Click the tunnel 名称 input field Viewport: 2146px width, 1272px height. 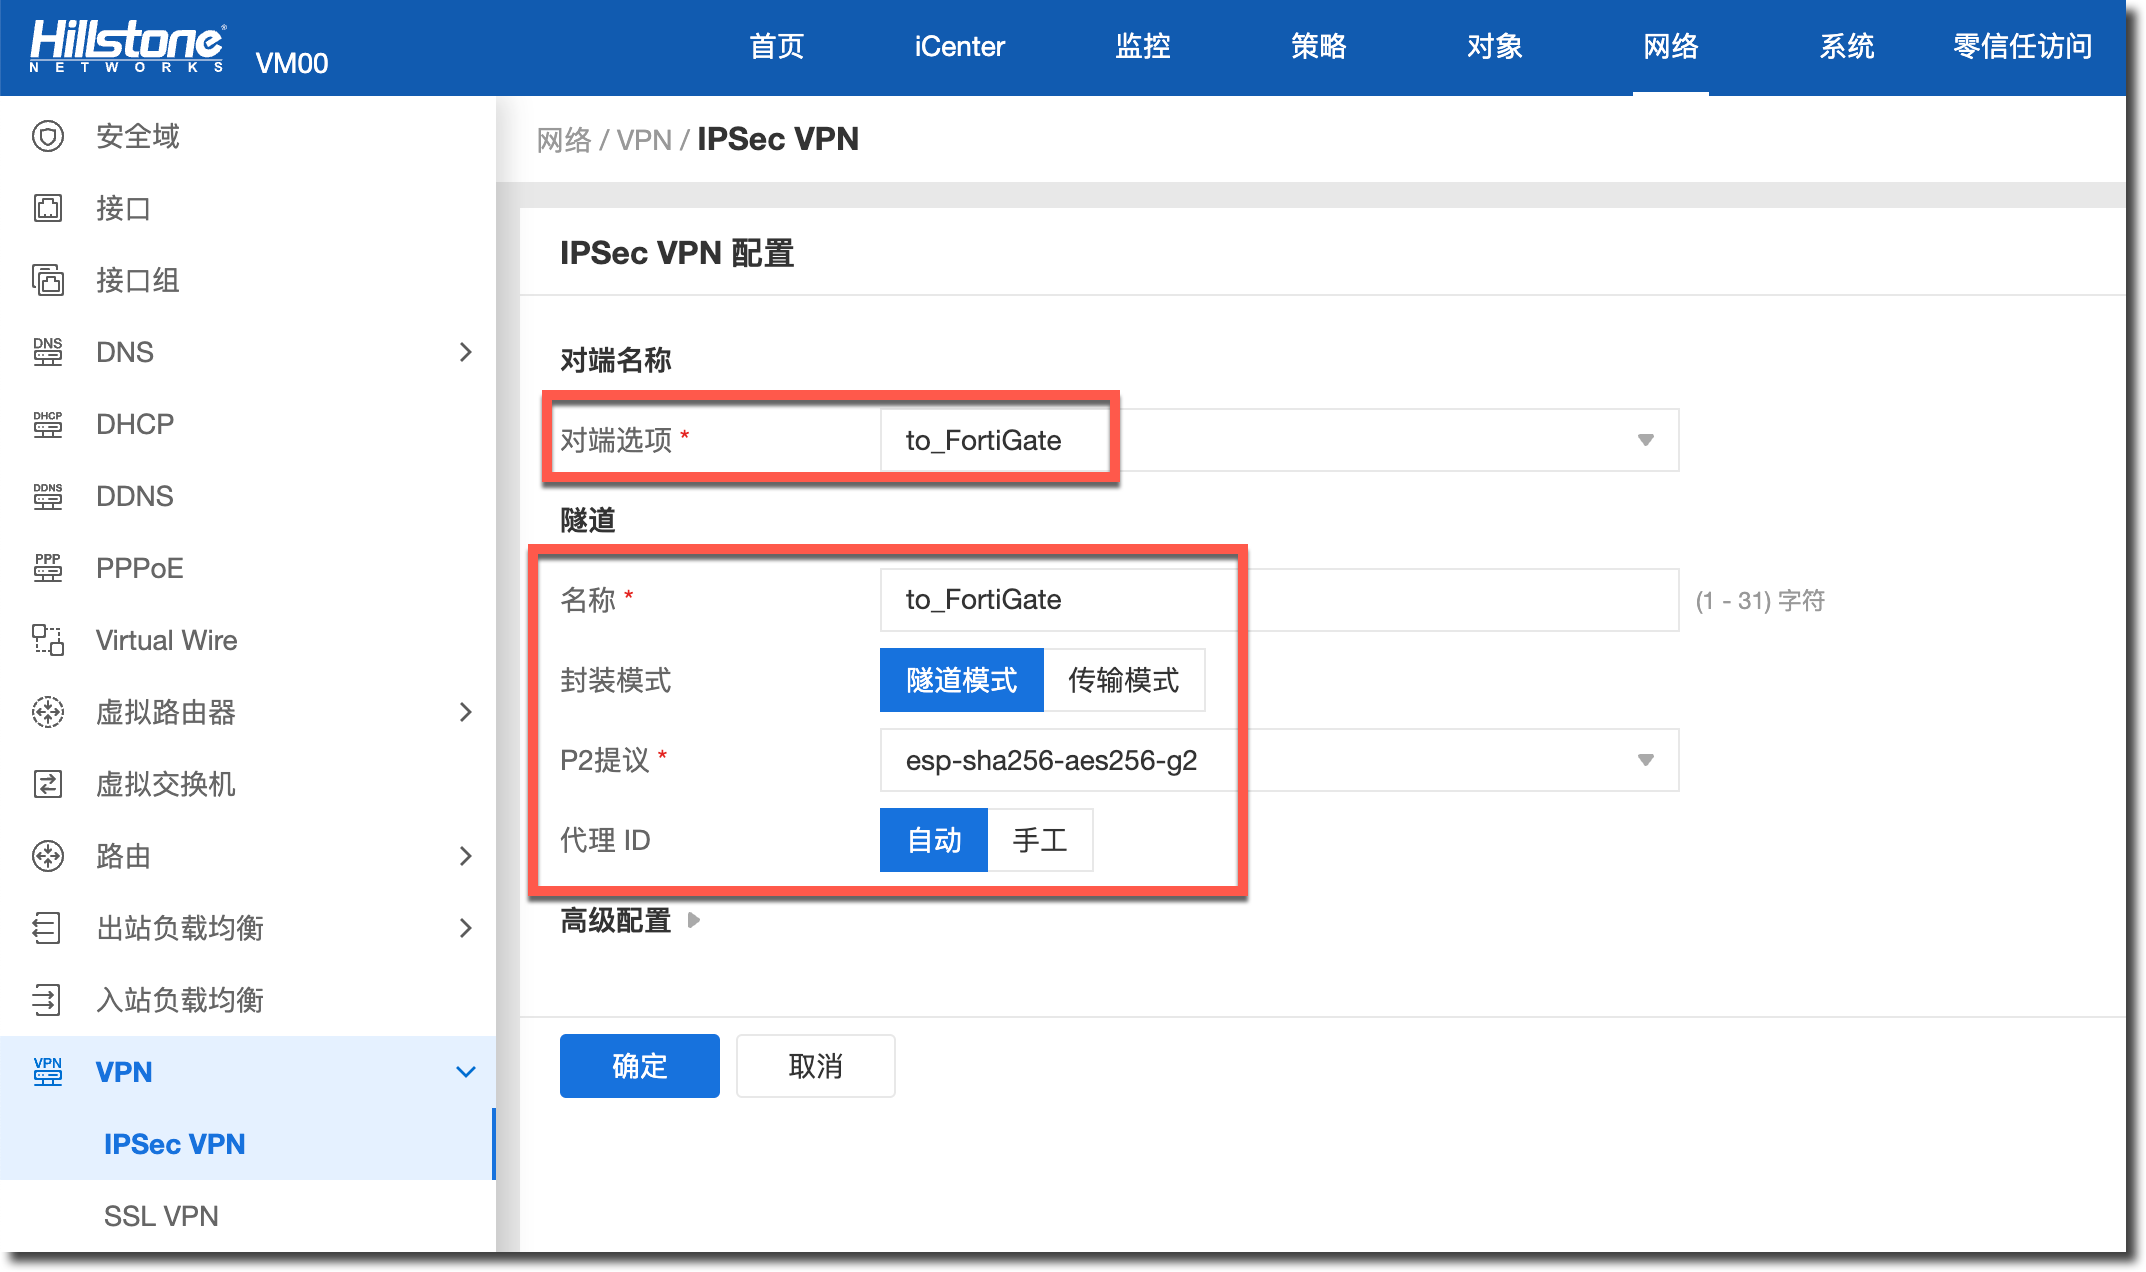tap(1278, 600)
